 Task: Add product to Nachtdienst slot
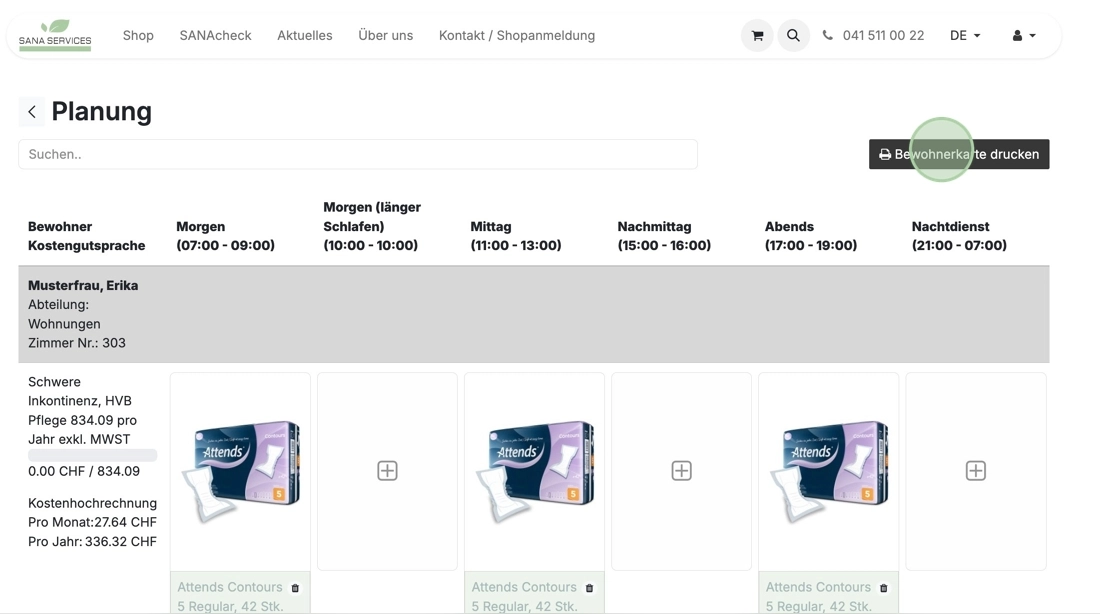(x=975, y=470)
